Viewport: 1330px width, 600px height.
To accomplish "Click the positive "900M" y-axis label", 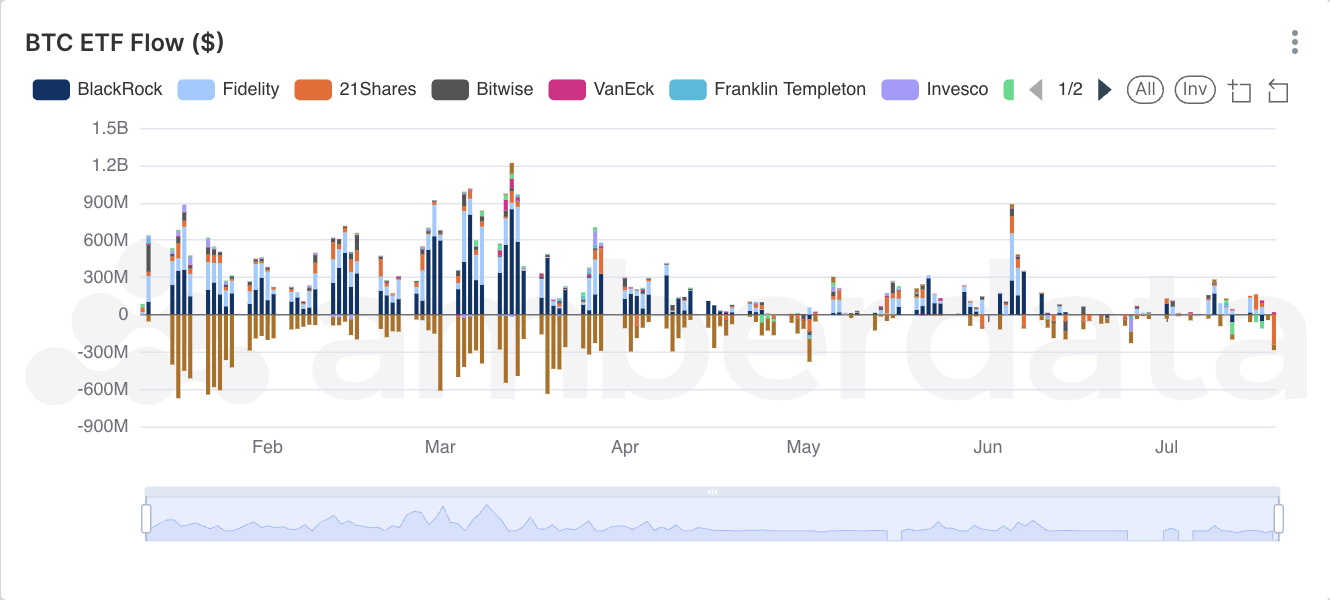I will click(105, 203).
